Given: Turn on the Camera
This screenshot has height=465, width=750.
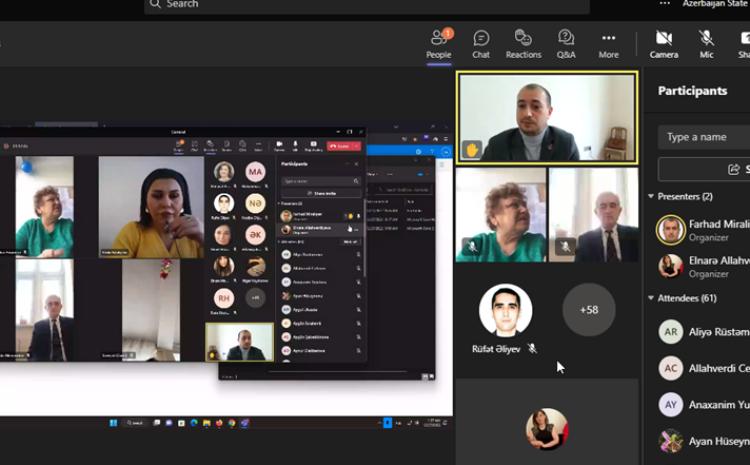Looking at the screenshot, I should point(663,43).
